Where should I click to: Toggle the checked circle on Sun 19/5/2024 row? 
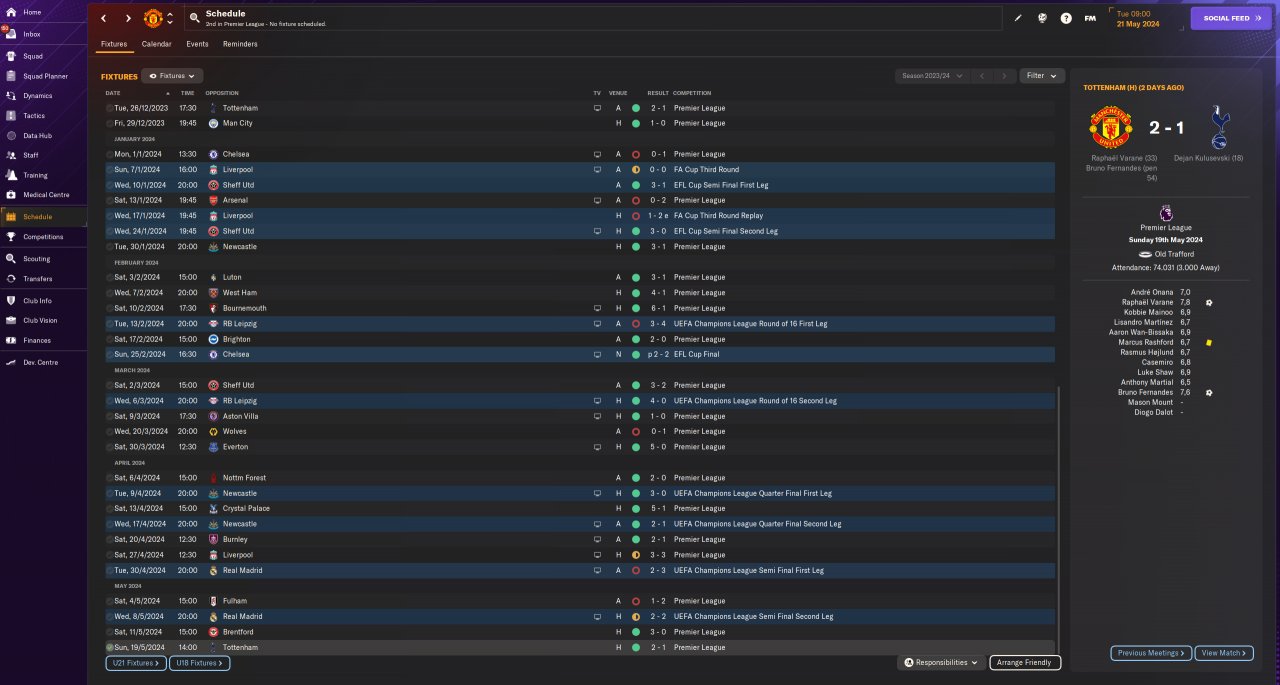coord(109,647)
